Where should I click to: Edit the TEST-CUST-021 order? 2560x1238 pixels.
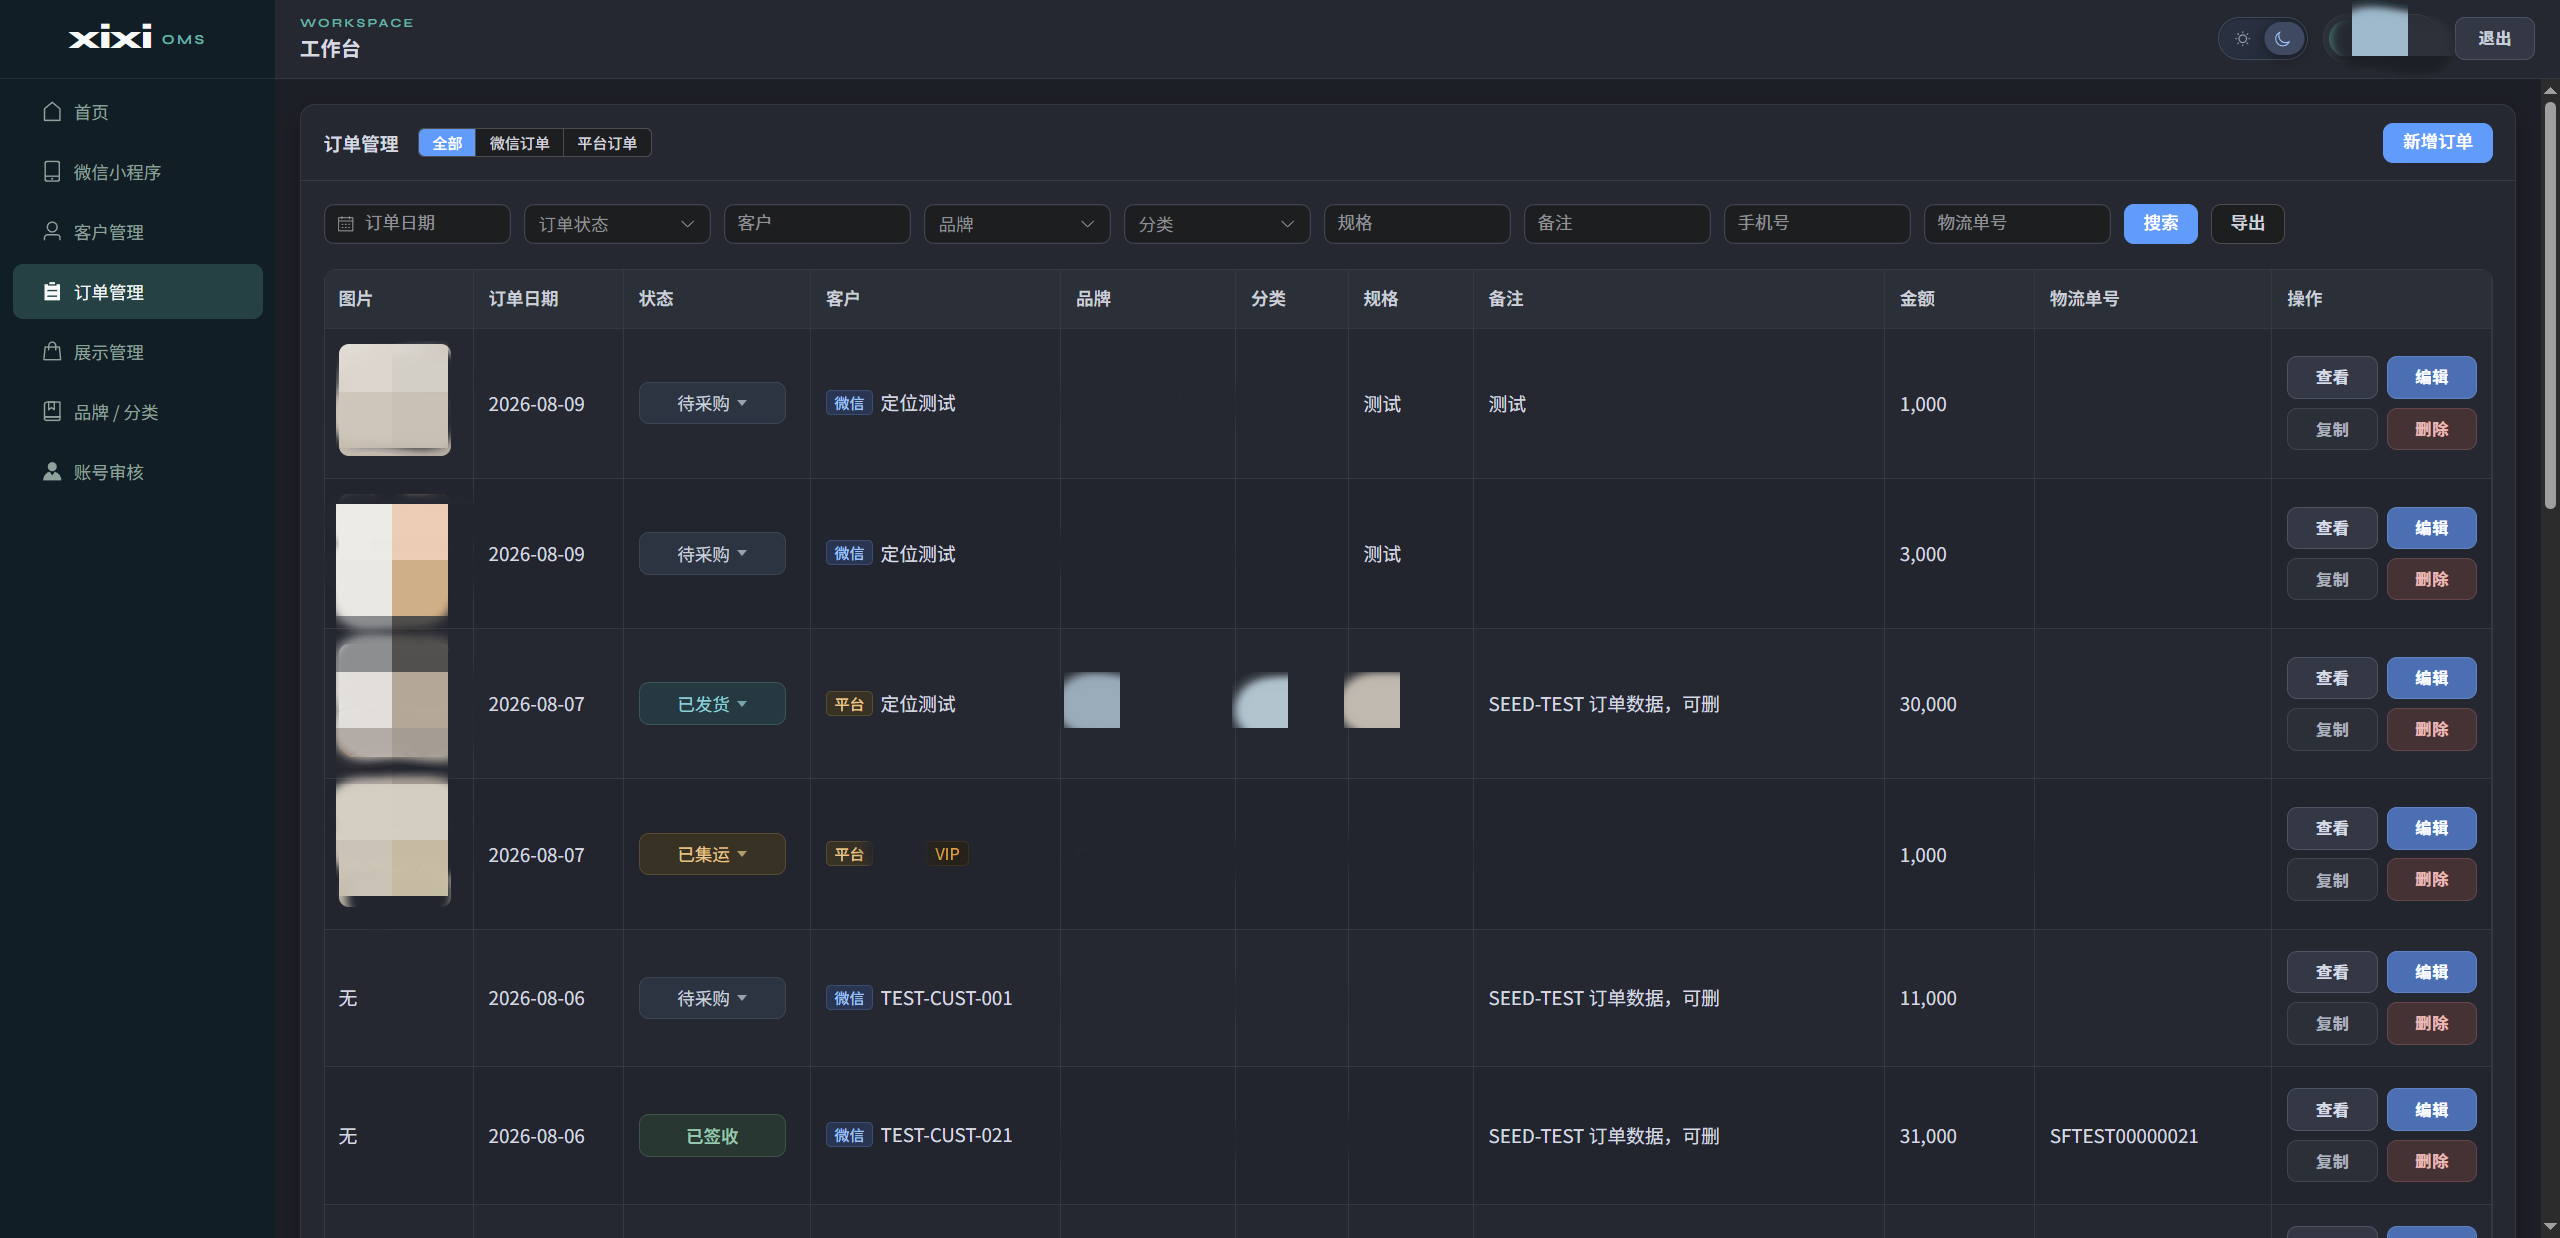pos(2431,1110)
